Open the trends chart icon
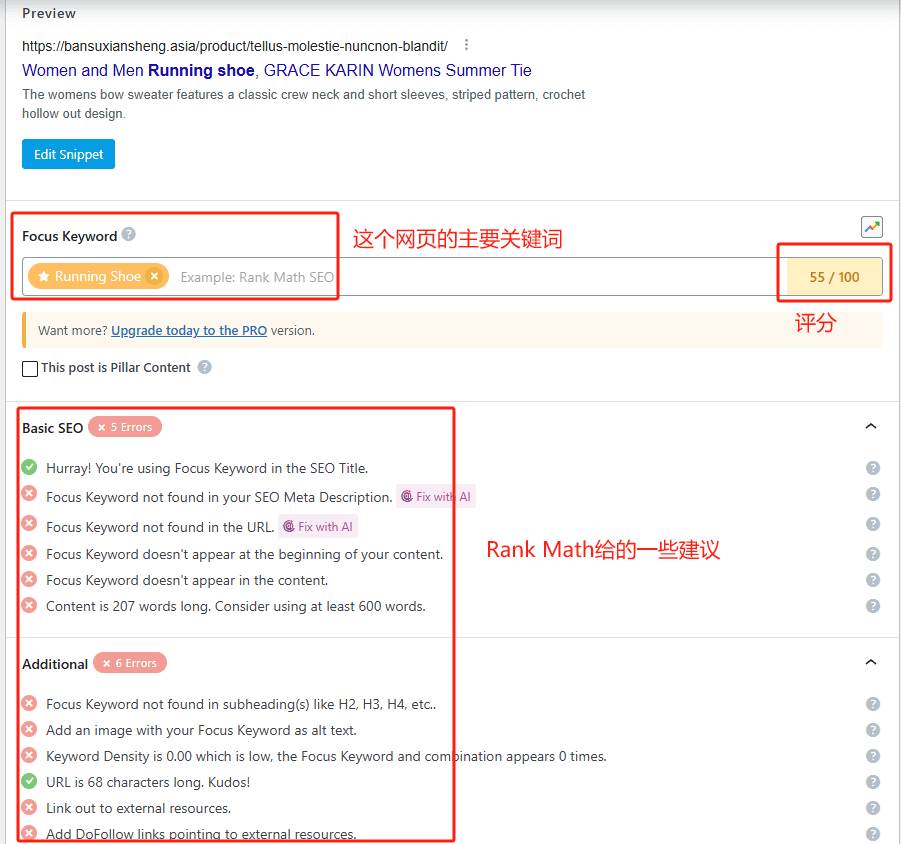Screen dimensions: 901x844 click(872, 227)
